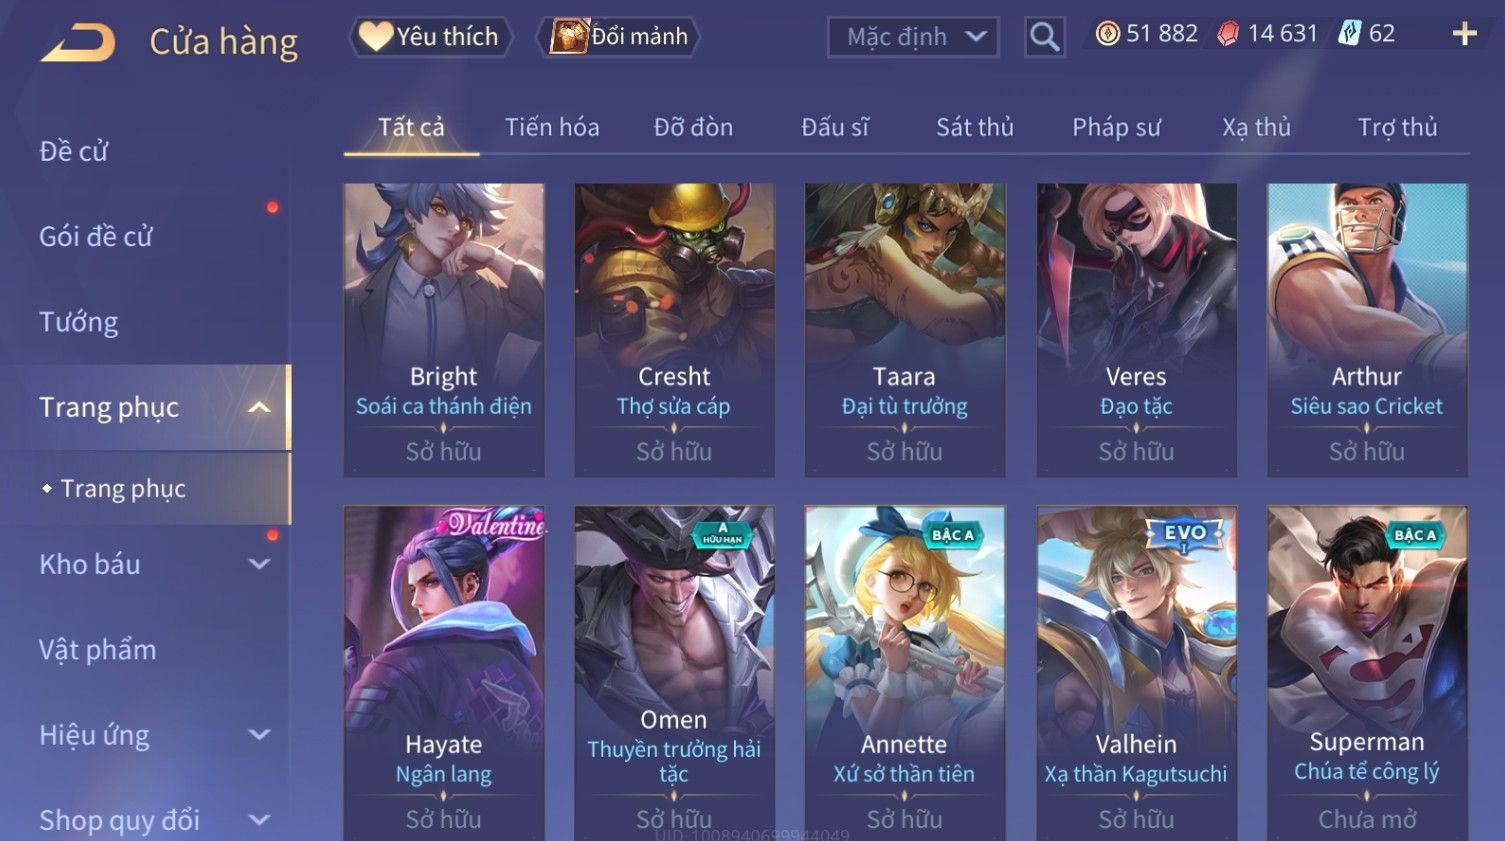Open Đổi mảnh fragment exchange
Viewport: 1505px width, 841px height.
pyautogui.click(x=618, y=37)
